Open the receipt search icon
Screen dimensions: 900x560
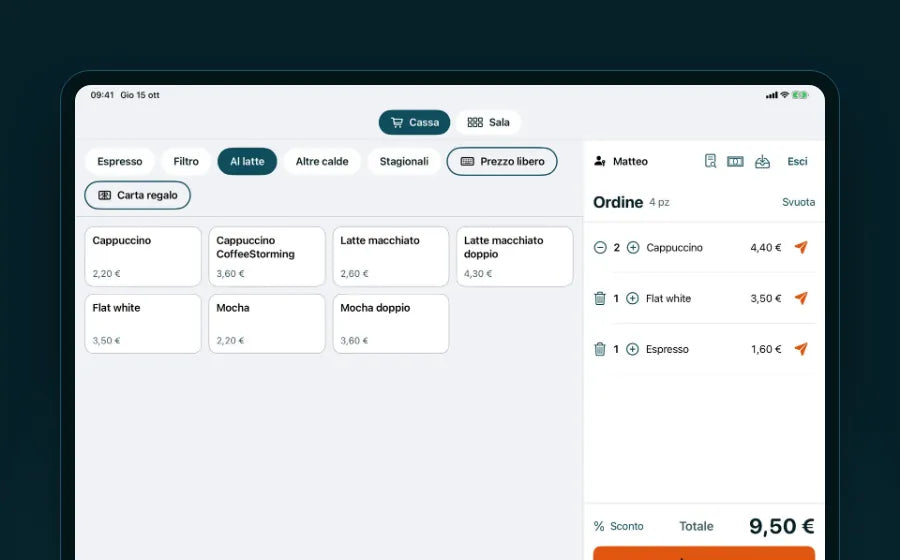click(x=710, y=161)
